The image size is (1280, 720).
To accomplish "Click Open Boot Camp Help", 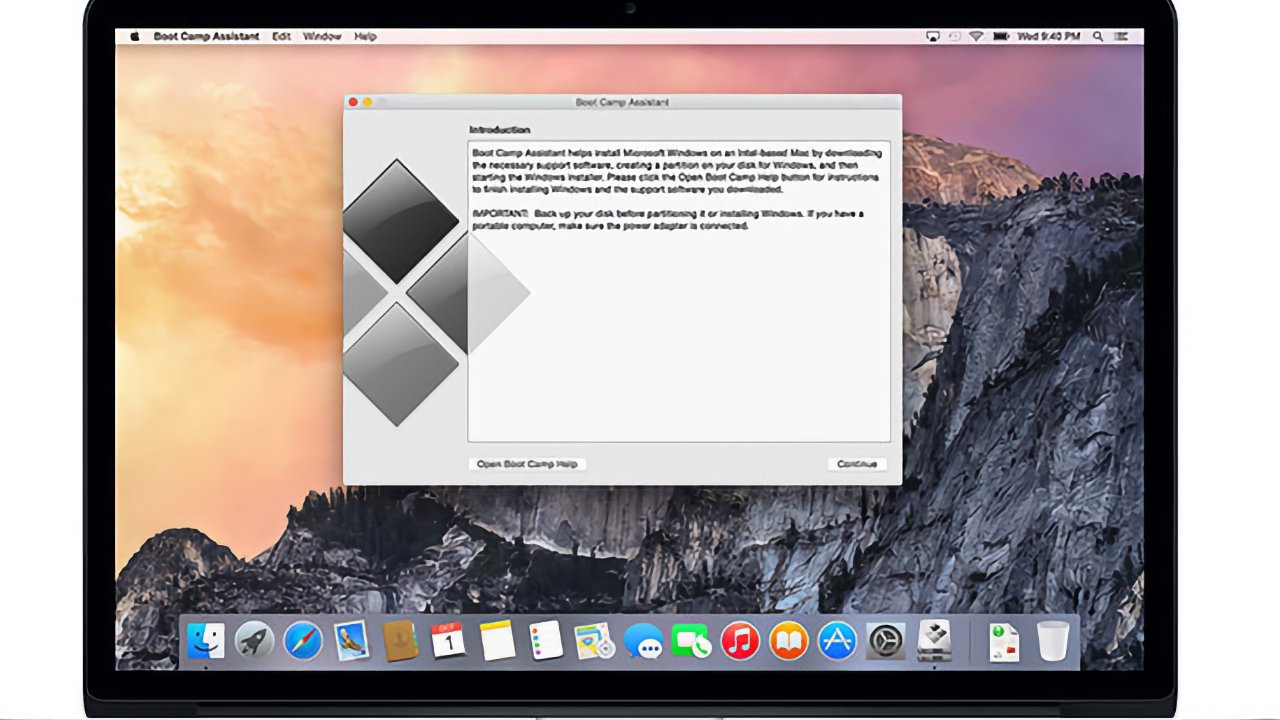I will tap(527, 463).
